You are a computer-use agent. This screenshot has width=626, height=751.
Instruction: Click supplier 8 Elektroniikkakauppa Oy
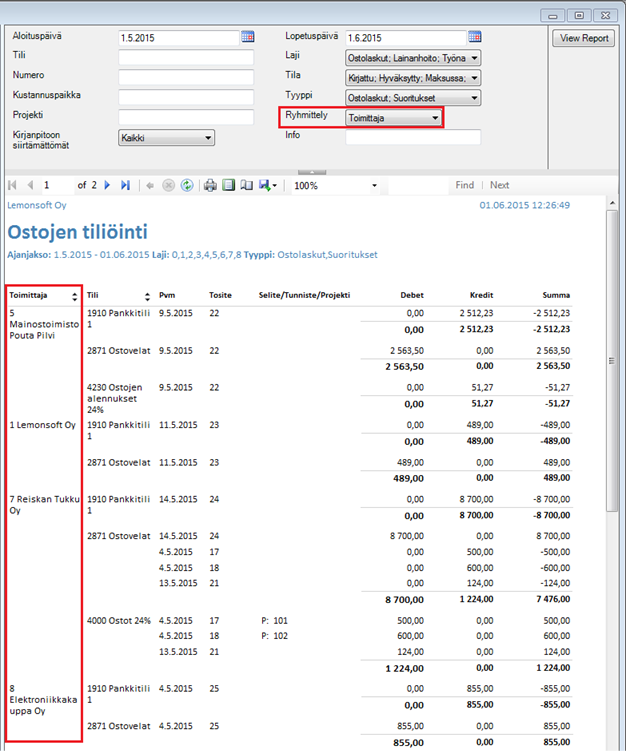tap(43, 700)
